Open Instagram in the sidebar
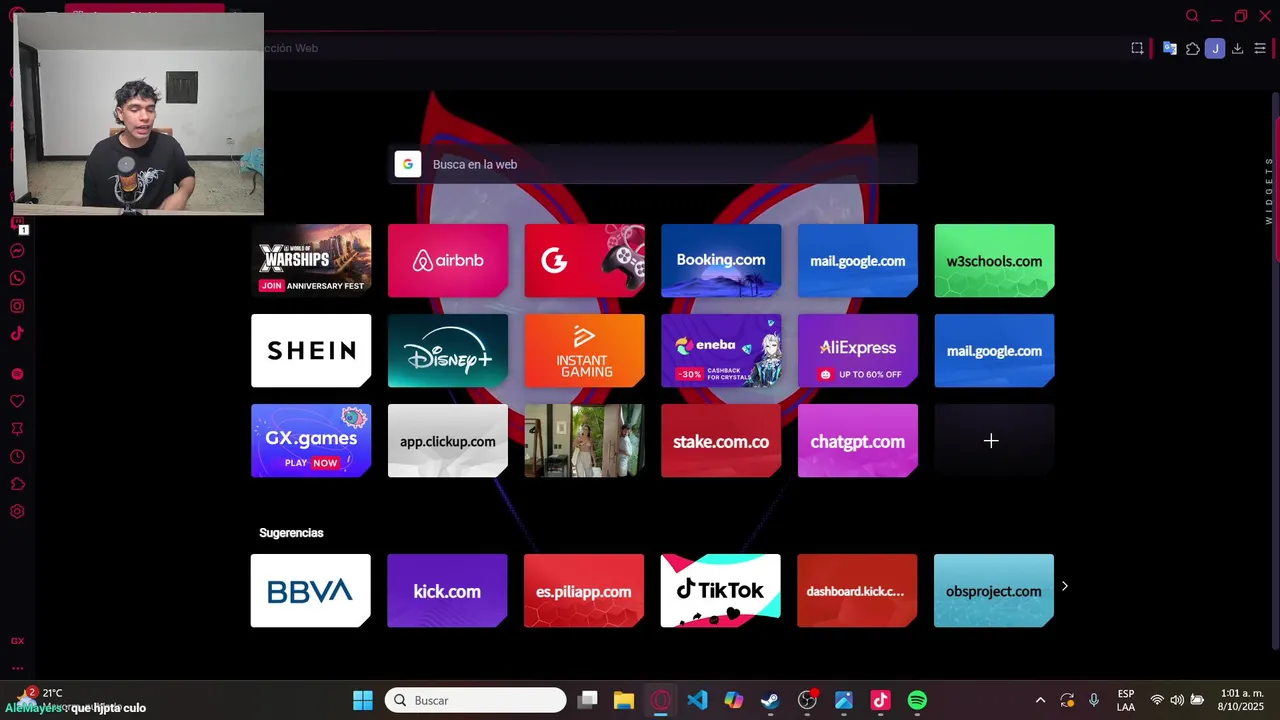Viewport: 1280px width, 720px height. point(17,307)
